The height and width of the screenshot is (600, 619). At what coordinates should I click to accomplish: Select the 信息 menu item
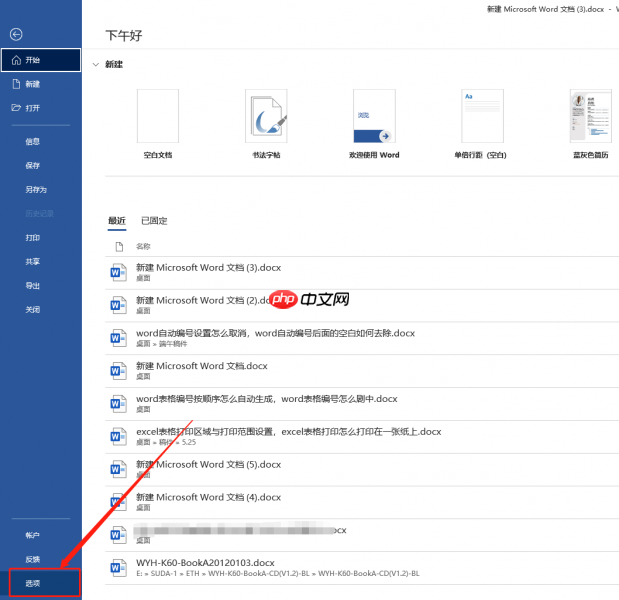tap(32, 141)
